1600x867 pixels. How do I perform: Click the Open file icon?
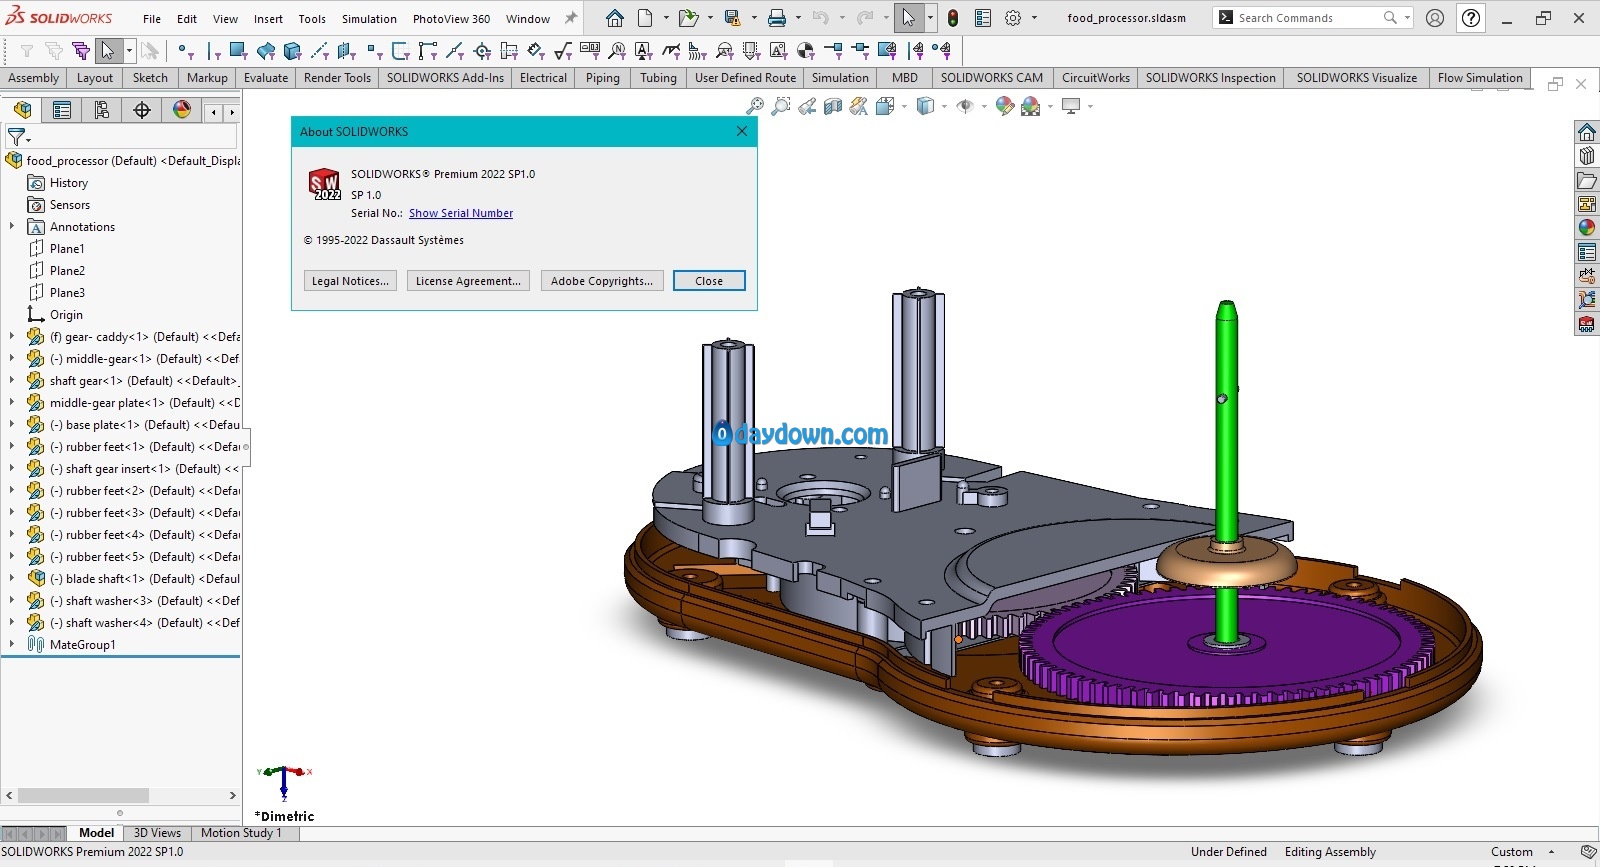pos(687,18)
